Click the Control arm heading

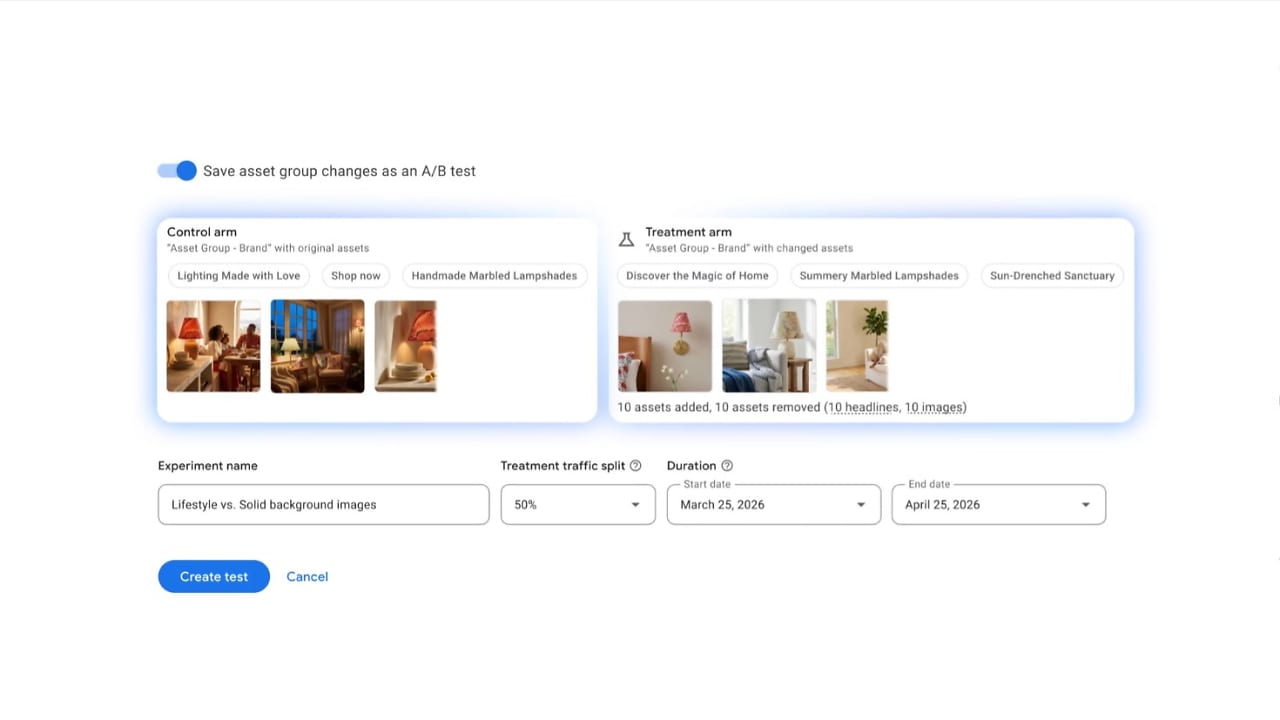point(202,232)
